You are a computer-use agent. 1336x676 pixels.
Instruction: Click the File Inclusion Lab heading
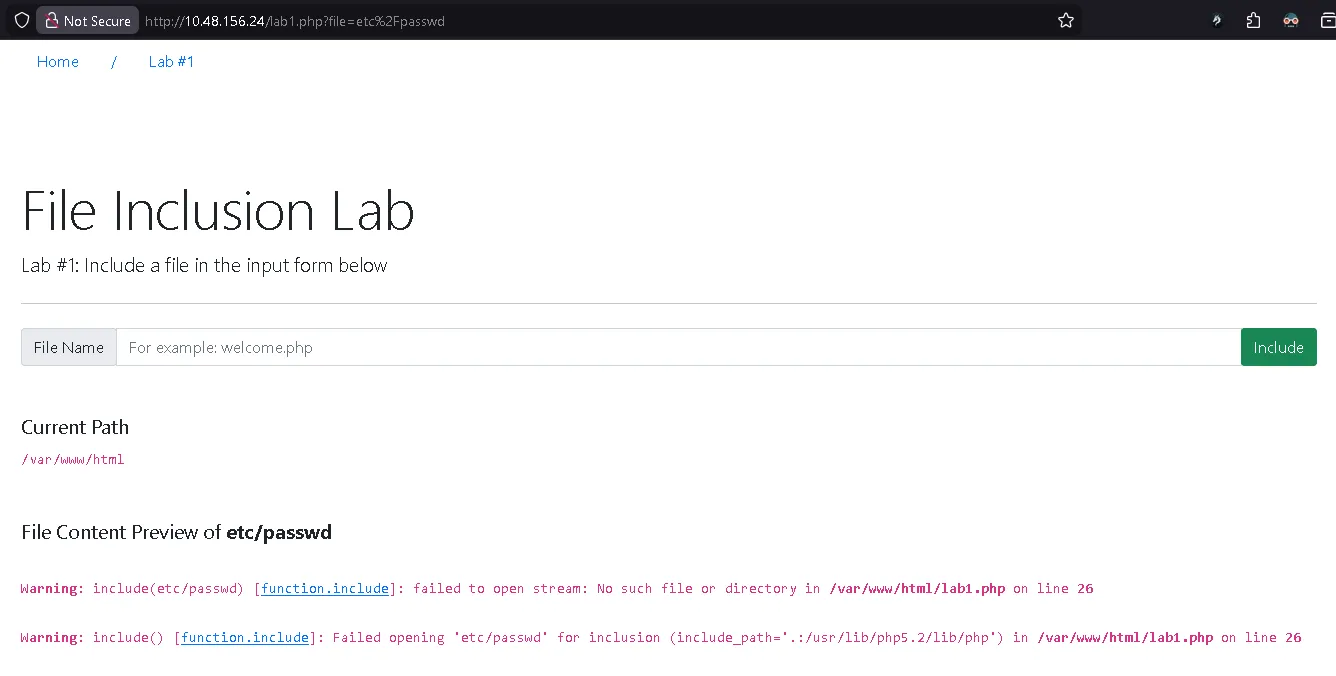tap(218, 211)
